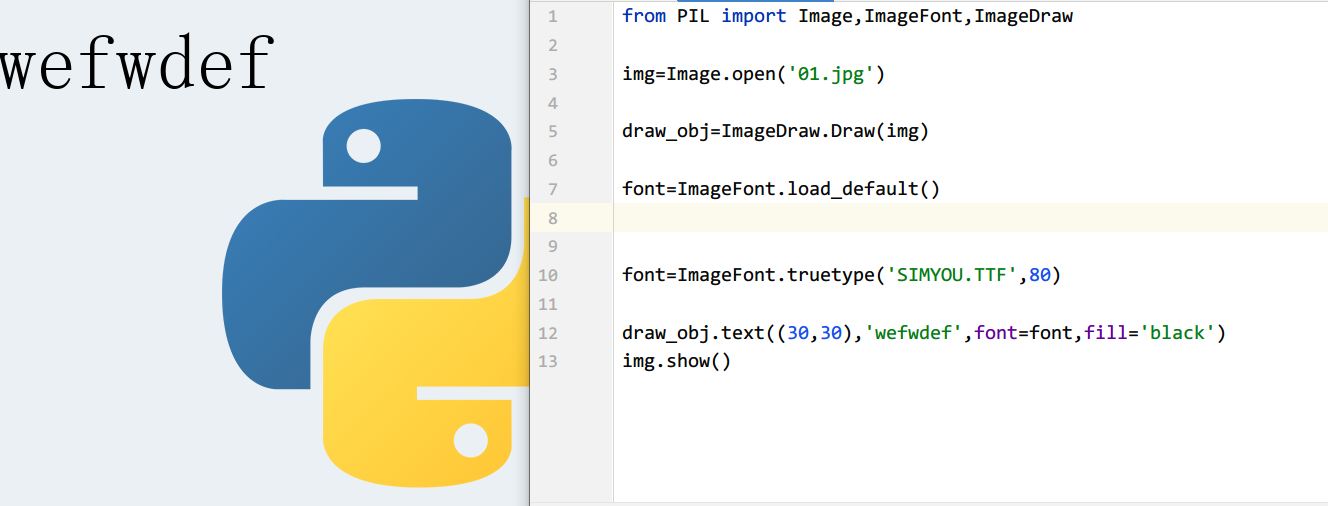Click line number 2 in the gutter

point(553,45)
